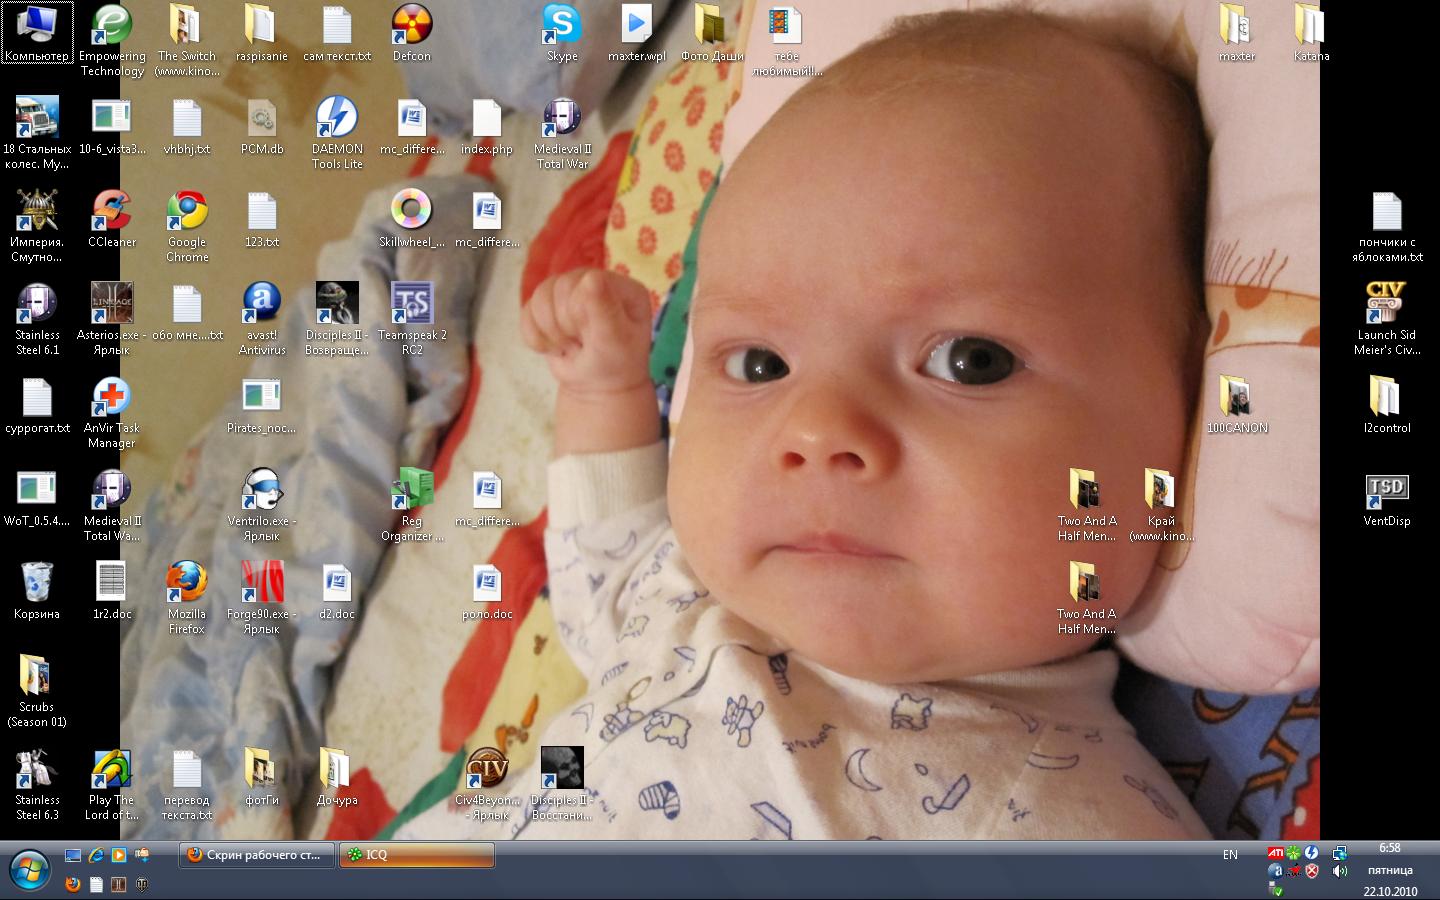Click the EN language indicator
This screenshot has width=1440, height=900.
click(1230, 855)
